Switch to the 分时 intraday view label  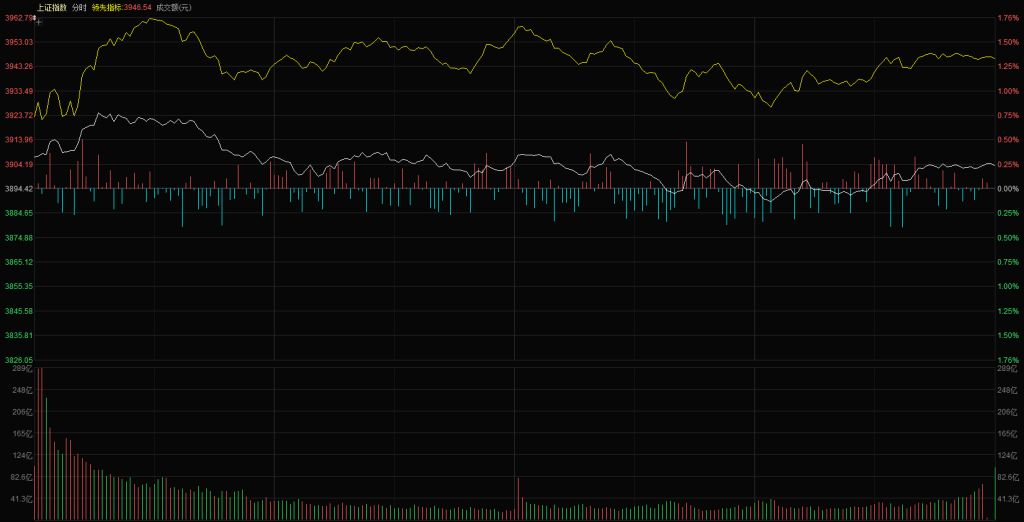pos(79,7)
